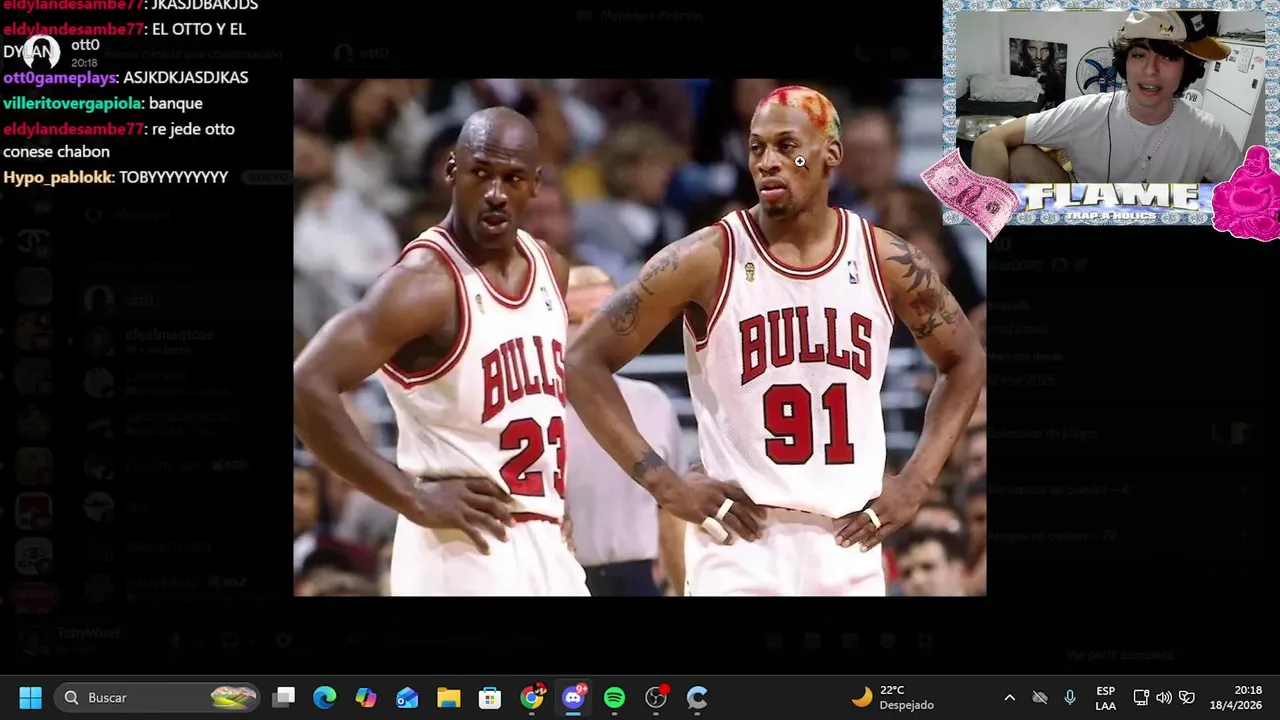
Task: Click the chat message 'banque'
Action: point(176,103)
